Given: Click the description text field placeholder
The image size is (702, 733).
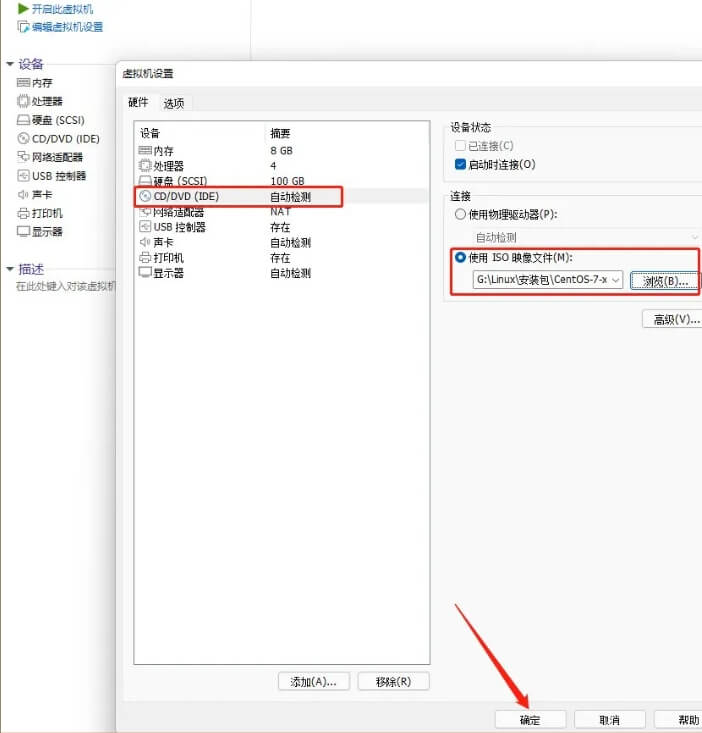Looking at the screenshot, I should (65, 286).
